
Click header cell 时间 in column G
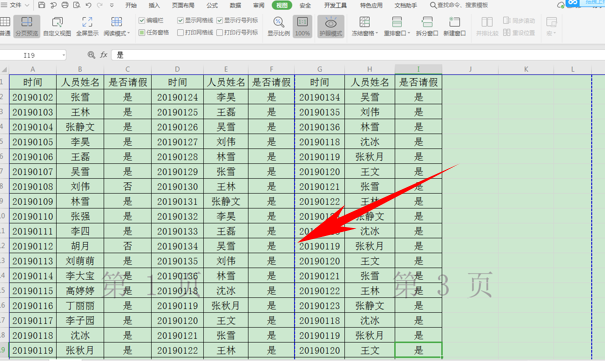point(319,82)
